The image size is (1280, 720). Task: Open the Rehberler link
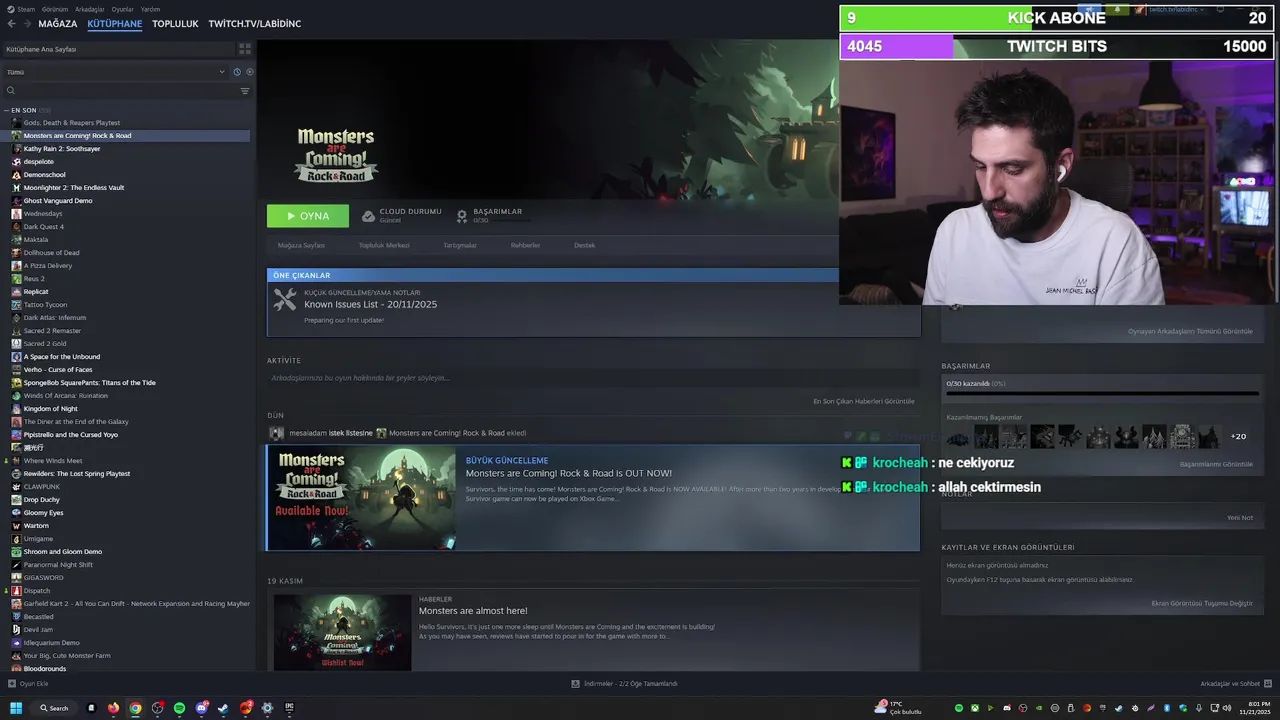click(x=525, y=245)
